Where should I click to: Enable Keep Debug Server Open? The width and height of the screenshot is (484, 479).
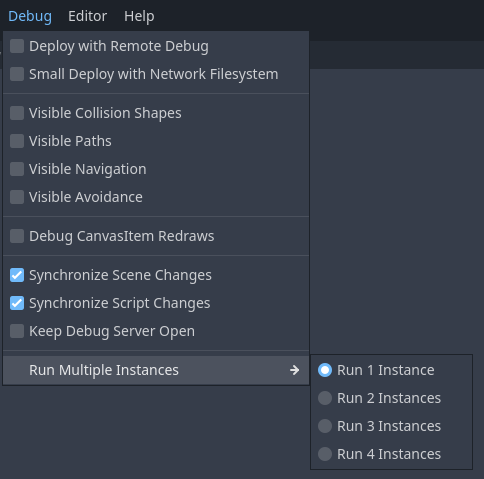156,331
